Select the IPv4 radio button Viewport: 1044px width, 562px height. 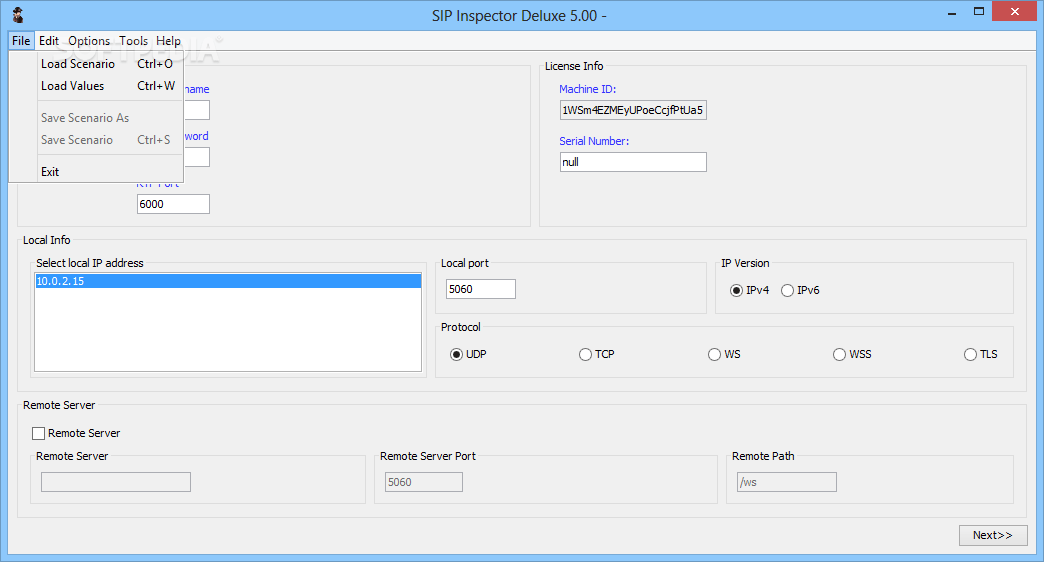(736, 290)
